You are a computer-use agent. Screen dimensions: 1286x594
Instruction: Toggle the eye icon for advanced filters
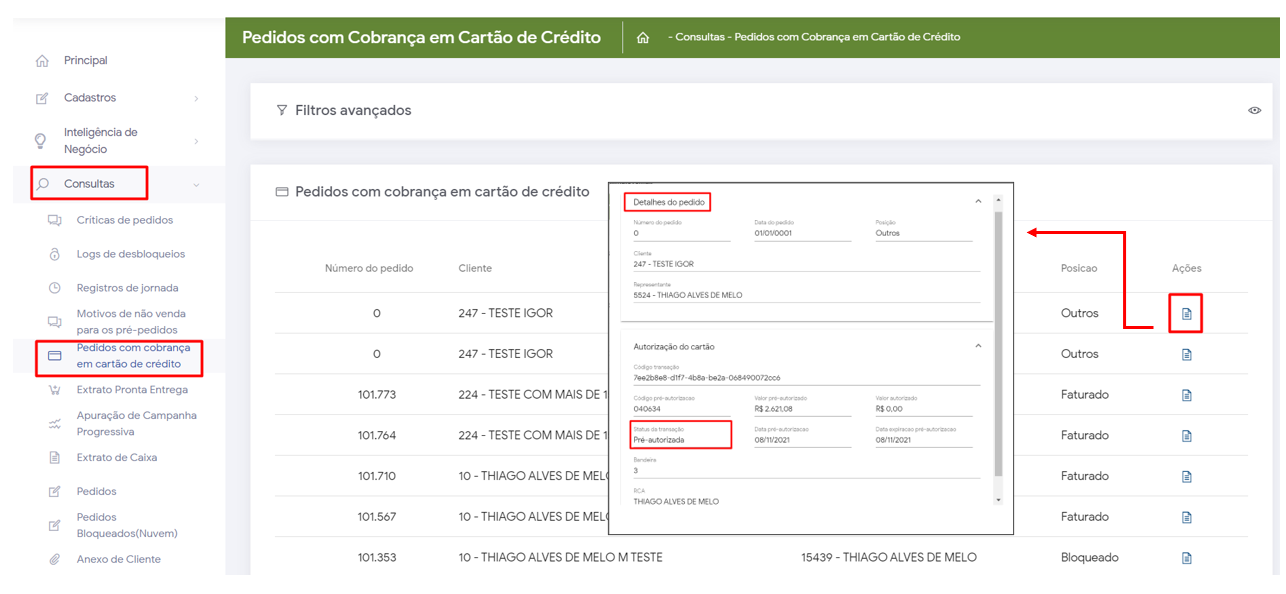[1254, 110]
